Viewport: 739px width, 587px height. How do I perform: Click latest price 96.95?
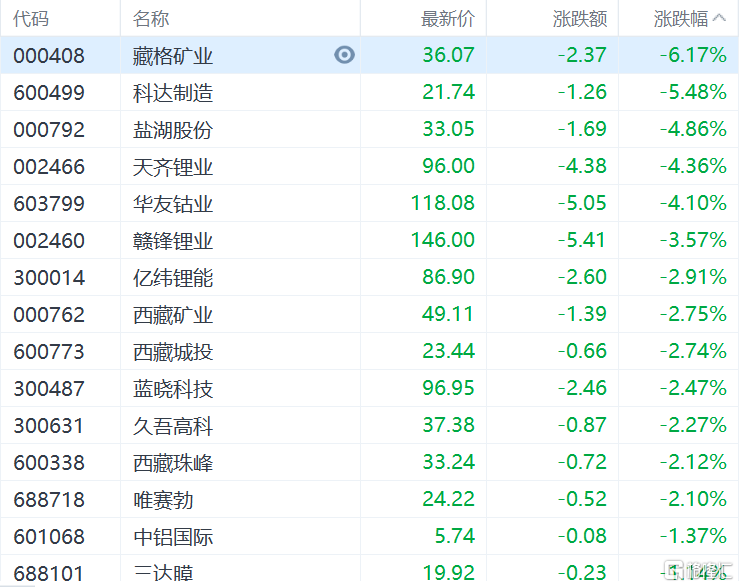coord(448,388)
